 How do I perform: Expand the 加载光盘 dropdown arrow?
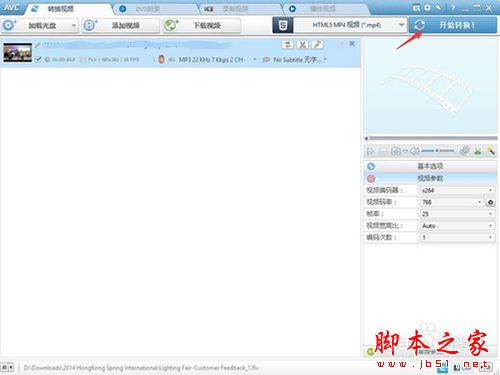click(74, 25)
